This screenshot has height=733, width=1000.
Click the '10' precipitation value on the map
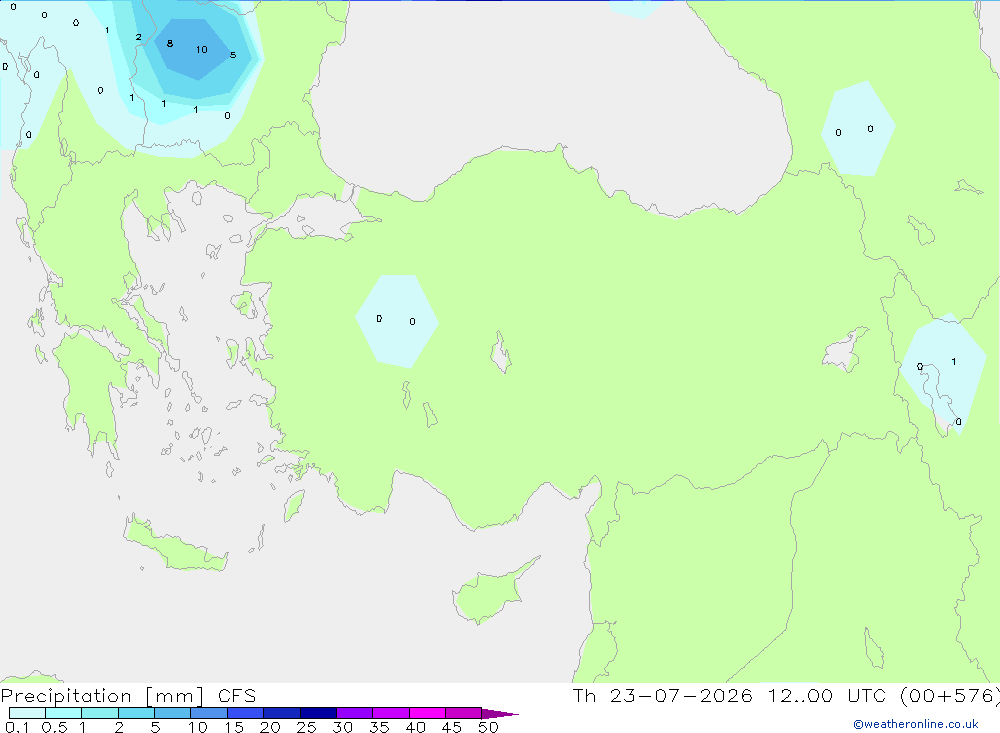(x=202, y=49)
